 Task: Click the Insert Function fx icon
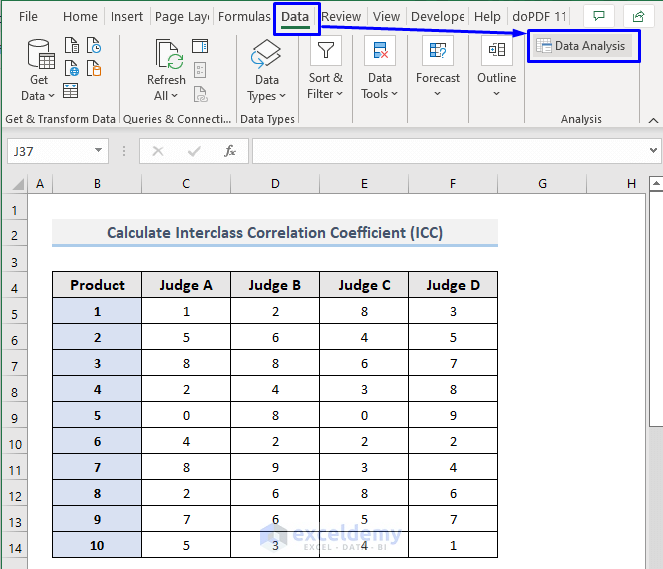[x=230, y=151]
